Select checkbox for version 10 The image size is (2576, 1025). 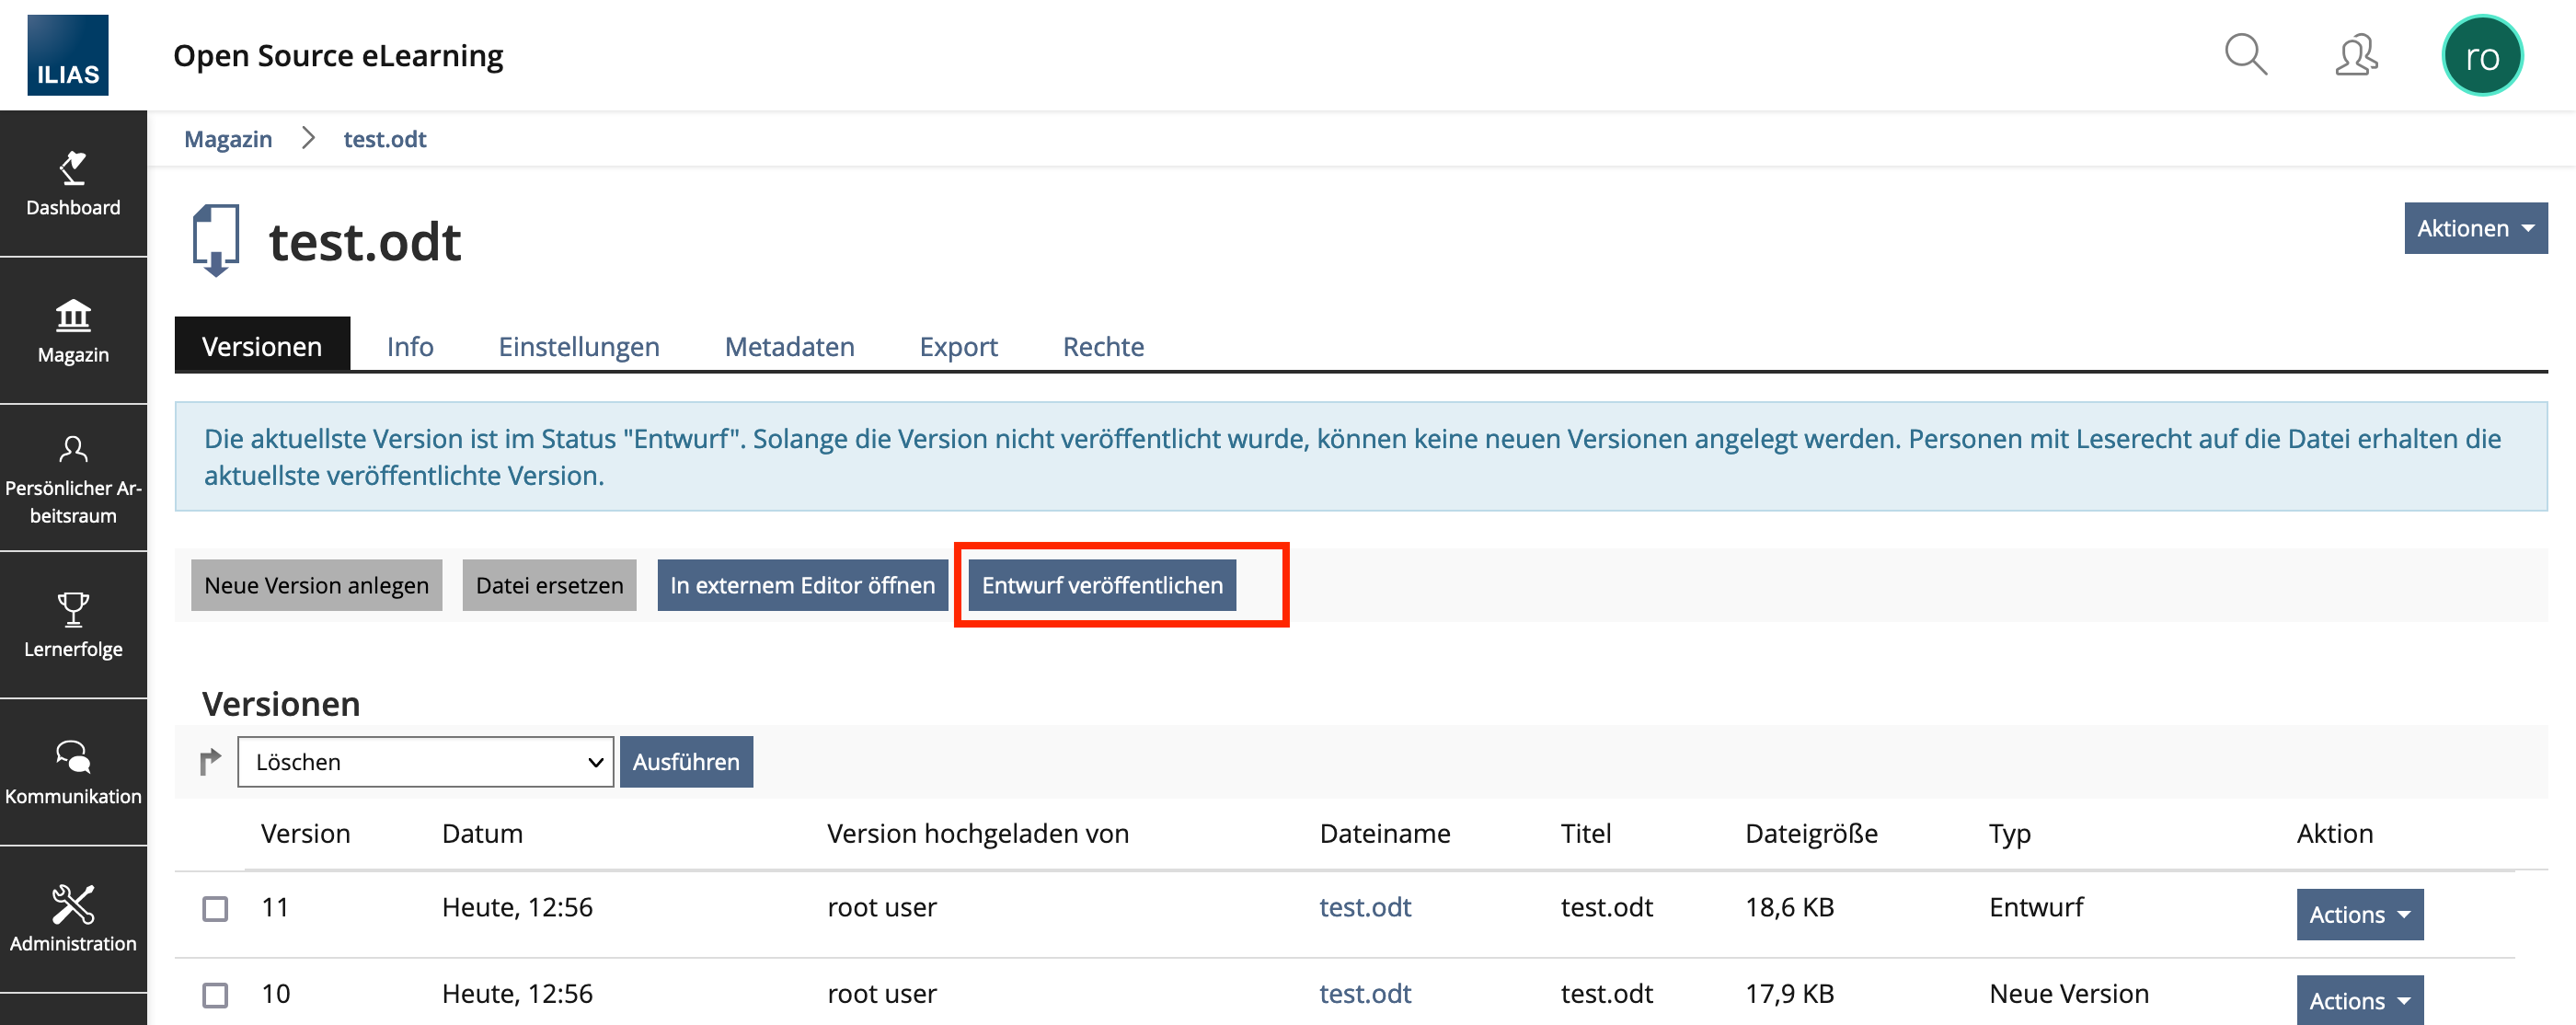tap(215, 995)
